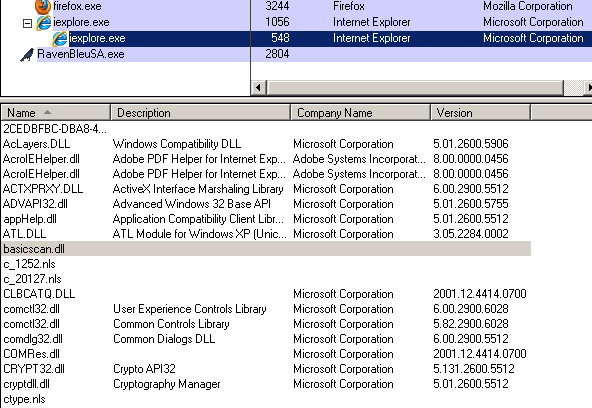This screenshot has width=592, height=408.
Task: Sort by the Company Name column header
Action: pyautogui.click(x=361, y=112)
